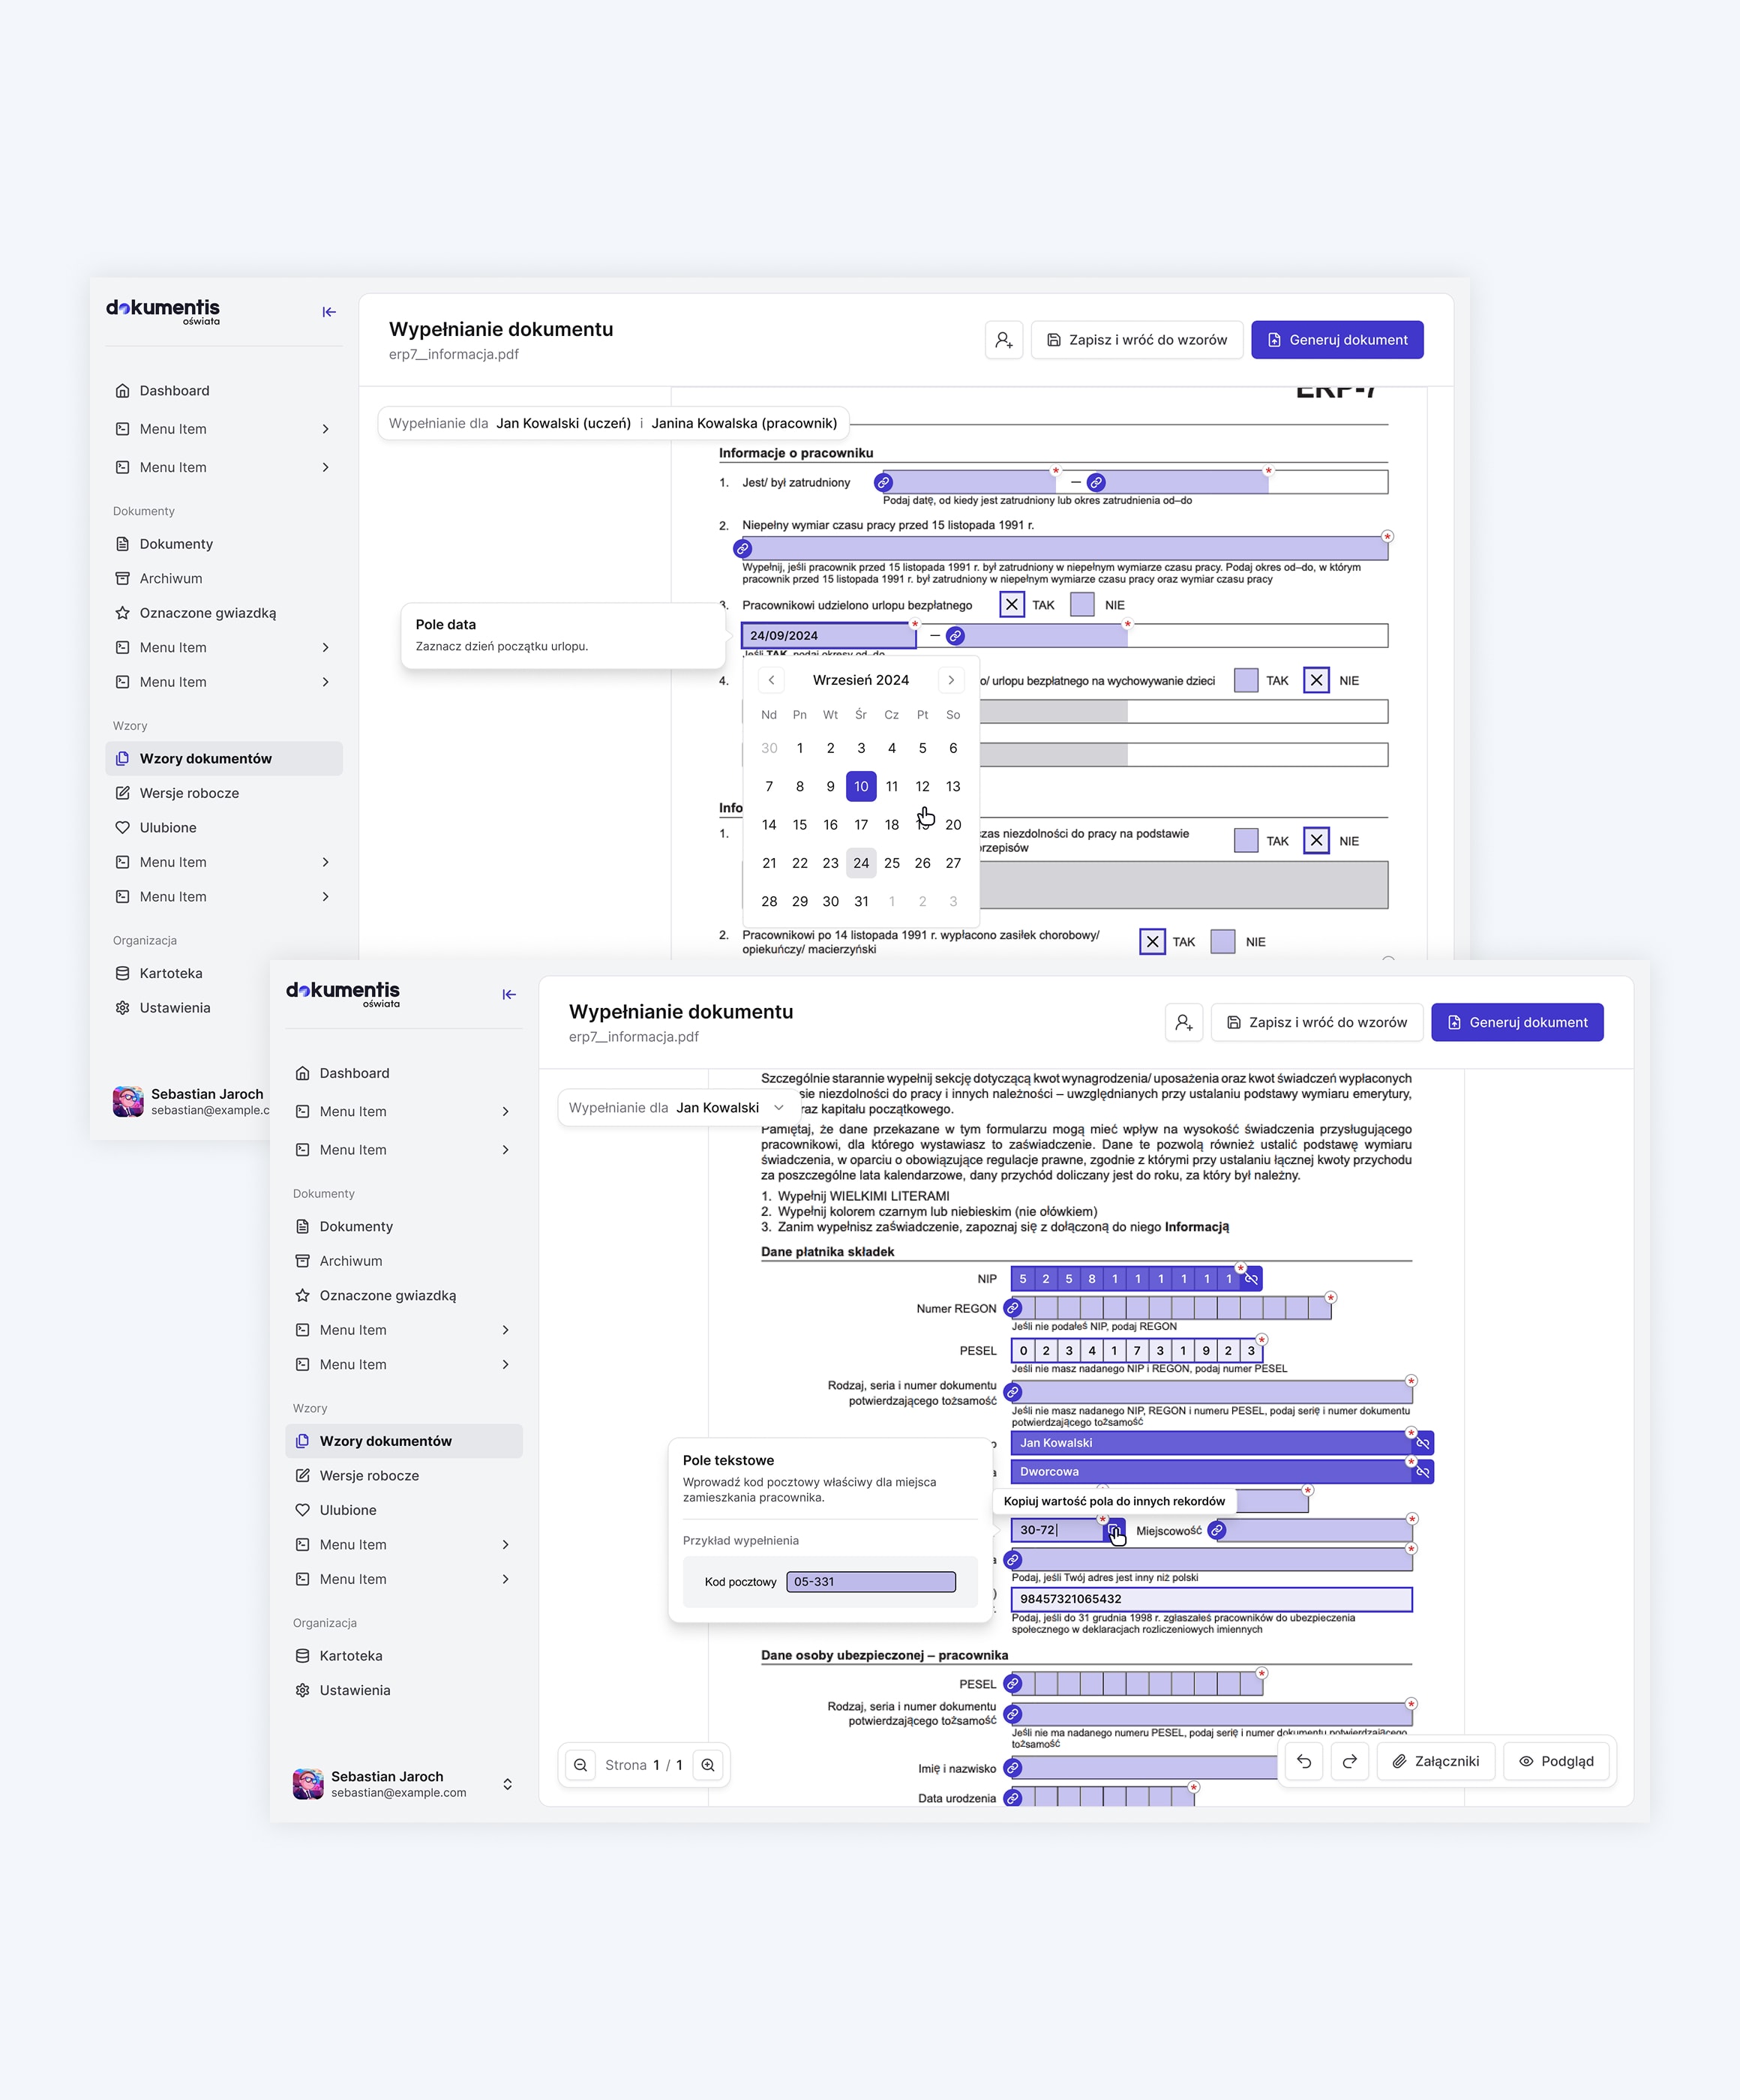Screen dimensions: 1740x2100
Task: Check TAK for niezdolność do pracy
Action: tap(1246, 841)
